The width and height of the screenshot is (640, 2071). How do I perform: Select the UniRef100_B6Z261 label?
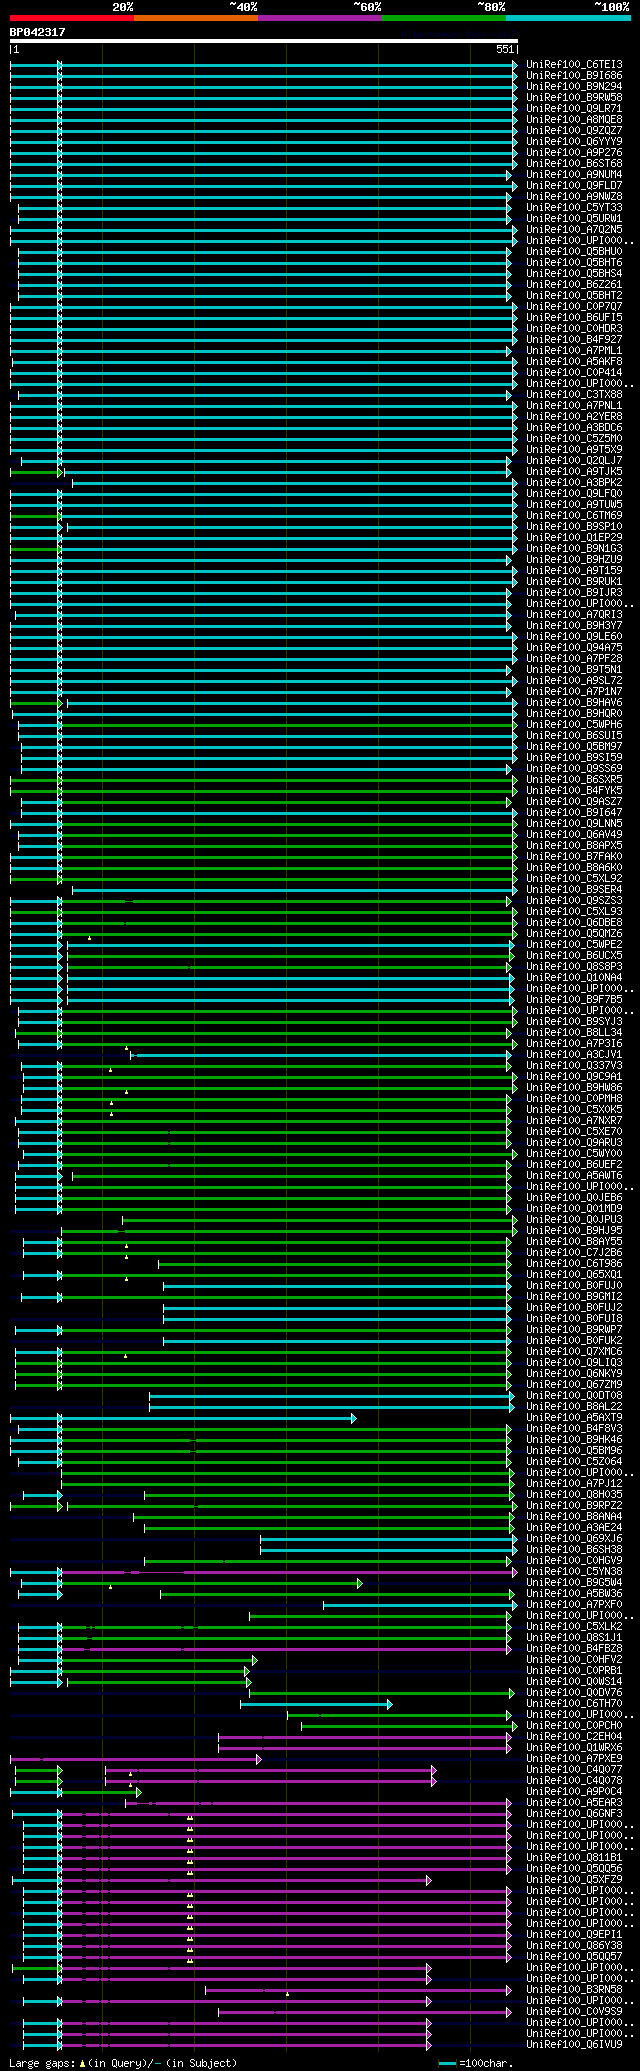click(x=574, y=285)
